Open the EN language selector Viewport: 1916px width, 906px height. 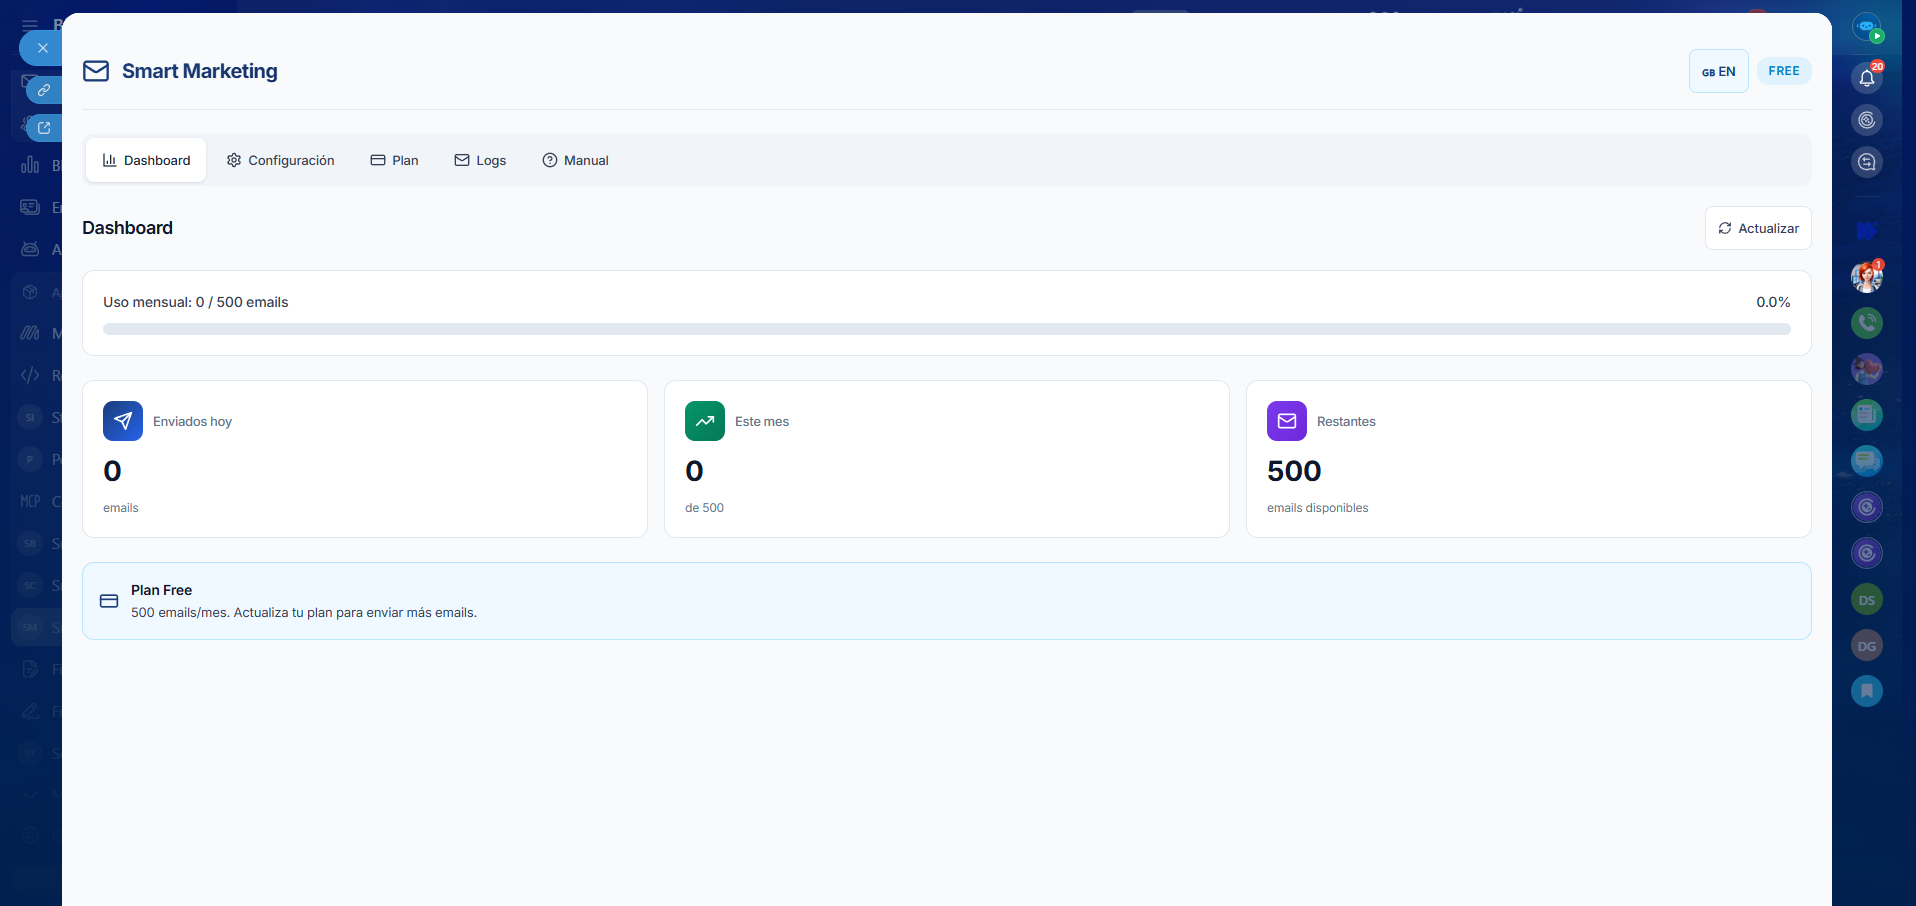(1718, 71)
